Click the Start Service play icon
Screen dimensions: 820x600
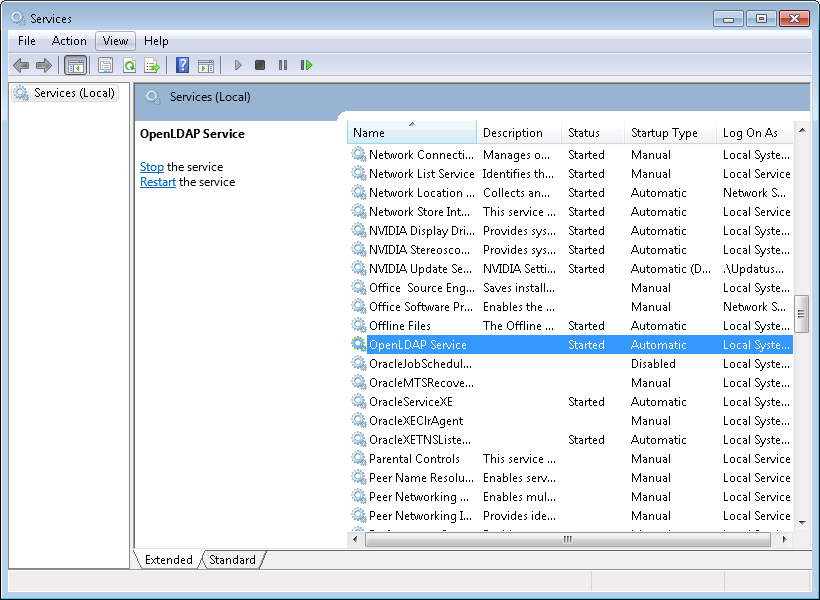(238, 65)
